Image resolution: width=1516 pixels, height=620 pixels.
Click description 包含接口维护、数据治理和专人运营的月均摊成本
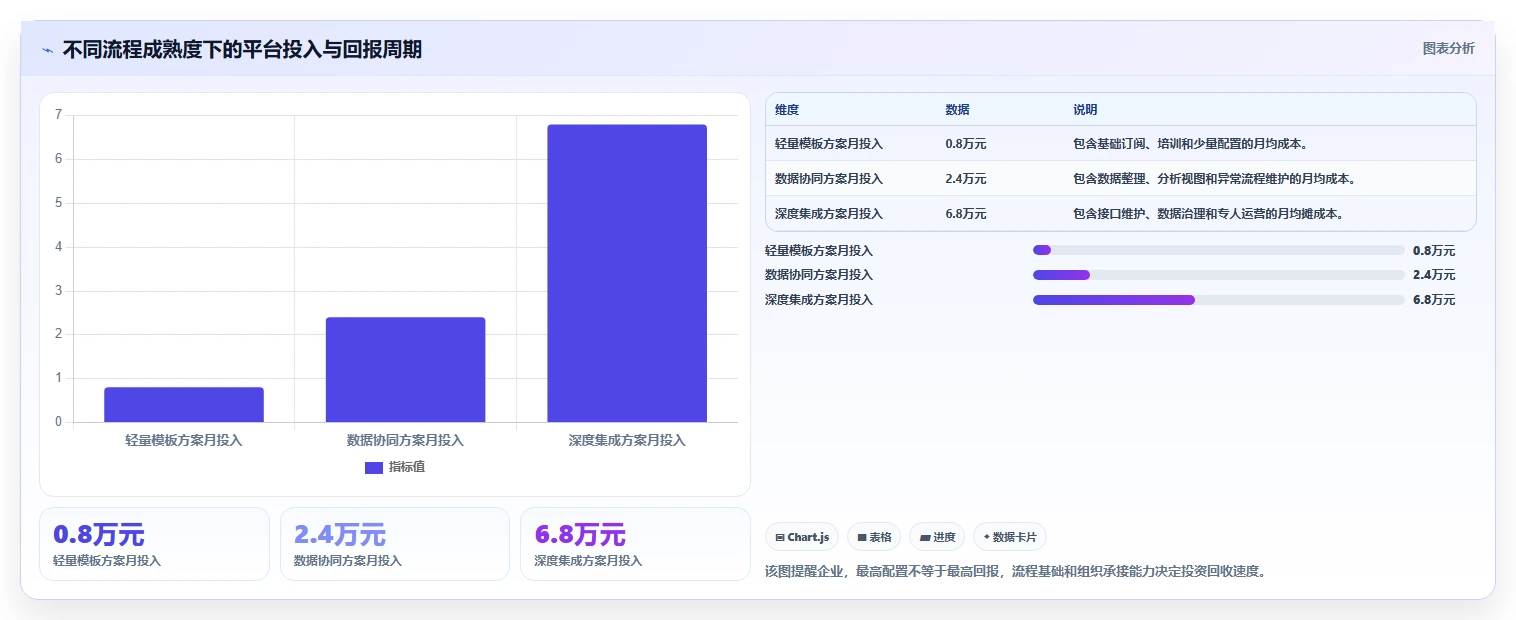[x=1208, y=214]
